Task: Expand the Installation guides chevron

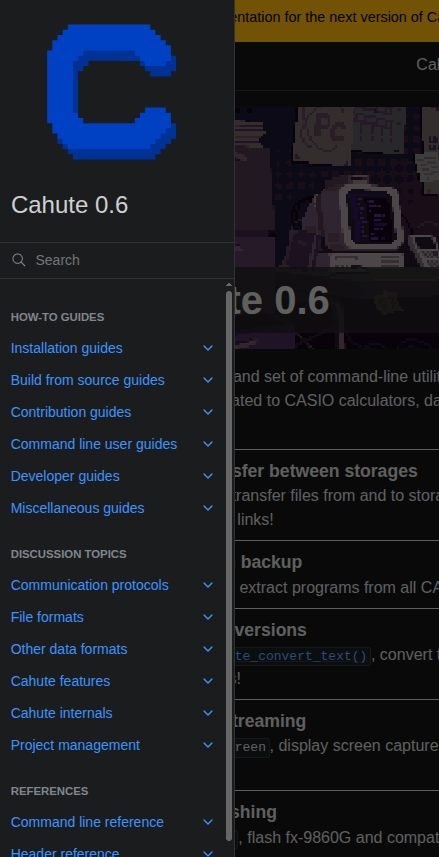Action: (x=208, y=348)
